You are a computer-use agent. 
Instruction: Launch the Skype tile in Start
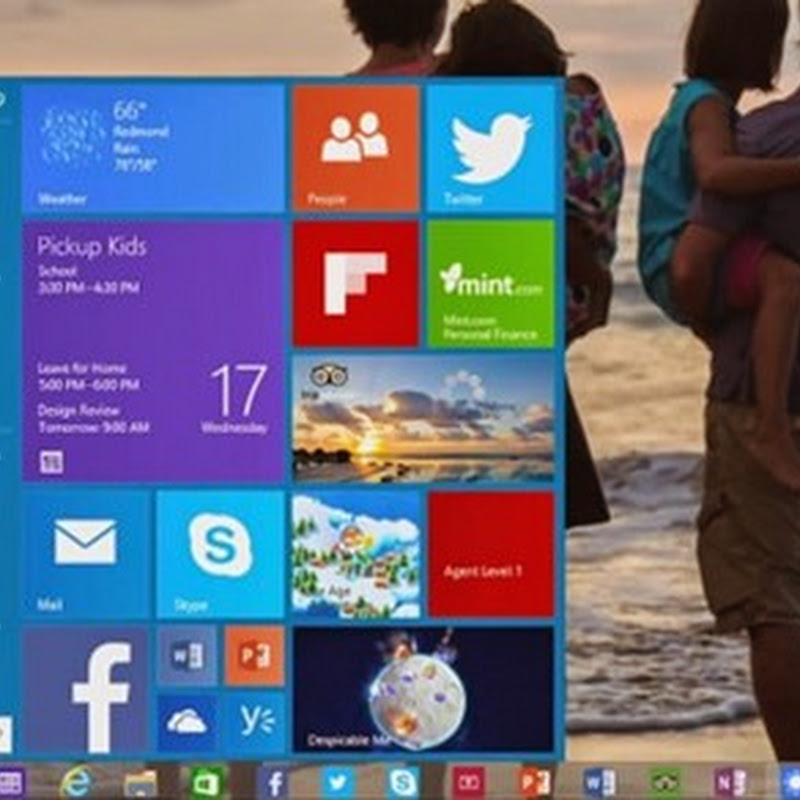[x=220, y=553]
